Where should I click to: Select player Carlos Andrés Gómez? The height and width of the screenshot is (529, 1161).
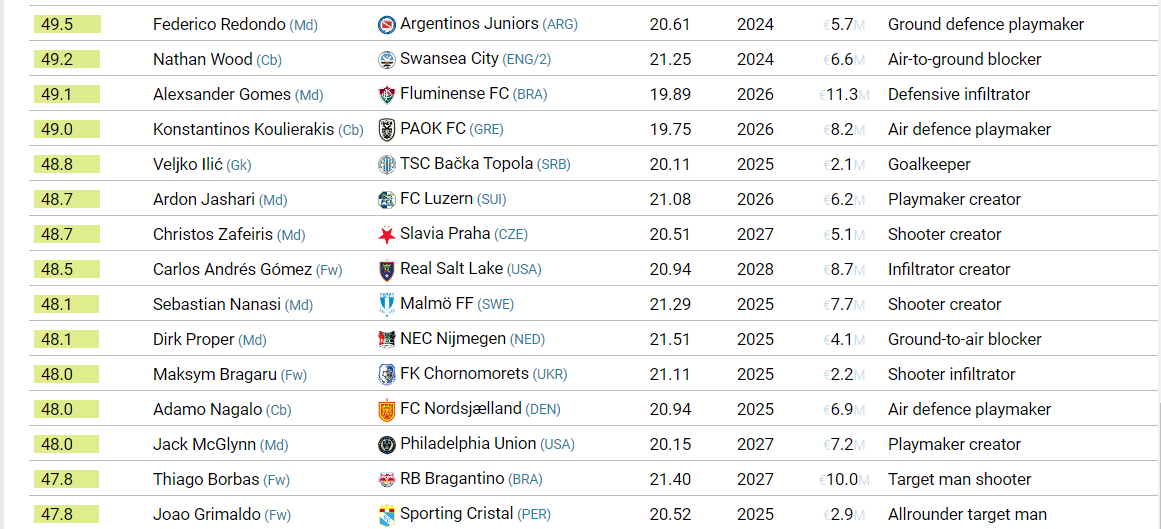coord(232,270)
